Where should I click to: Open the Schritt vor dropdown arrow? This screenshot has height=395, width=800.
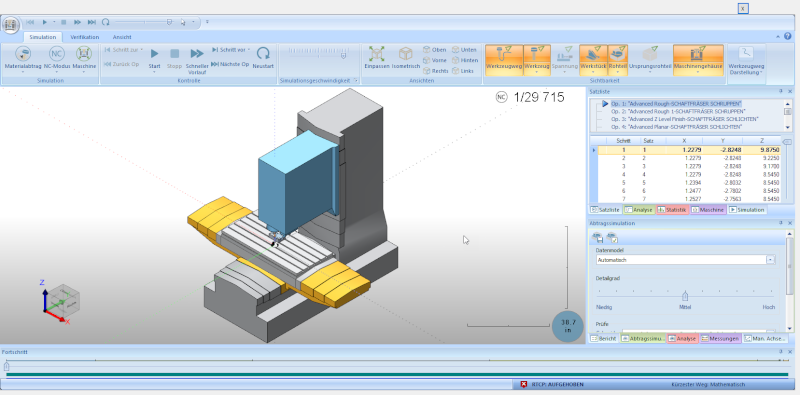click(248, 50)
